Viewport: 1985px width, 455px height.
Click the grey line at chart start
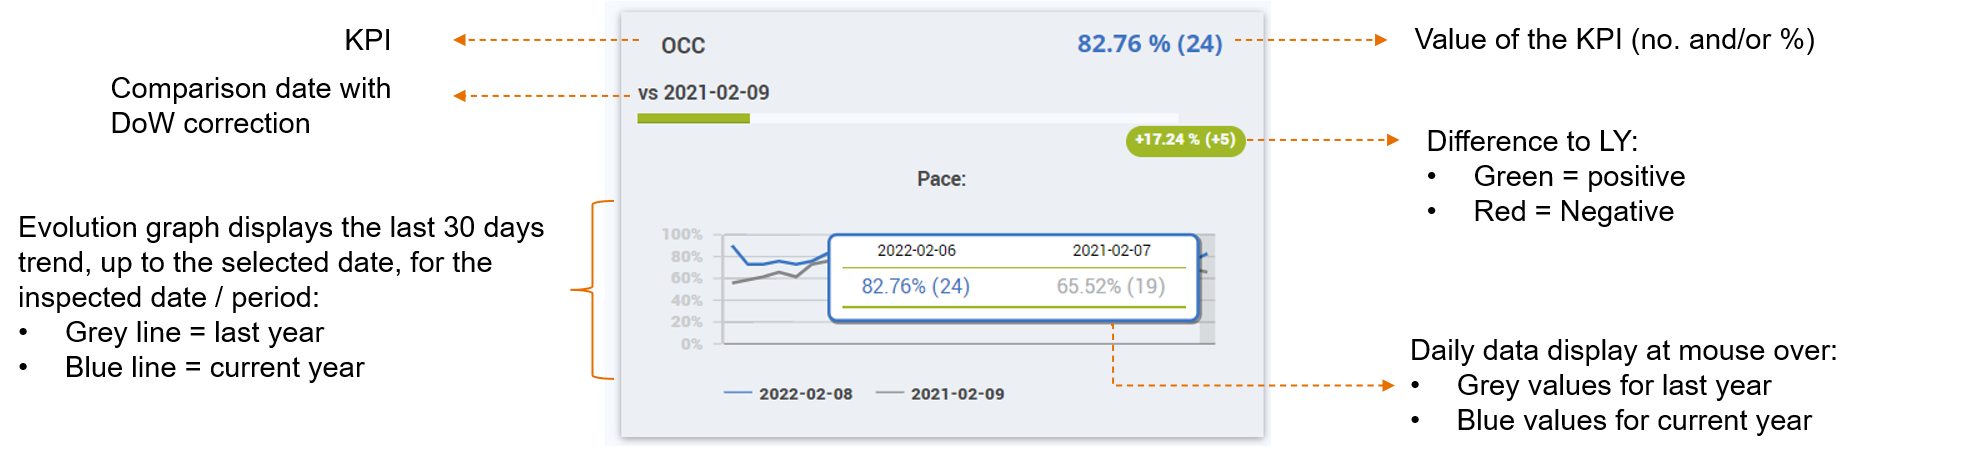point(736,282)
